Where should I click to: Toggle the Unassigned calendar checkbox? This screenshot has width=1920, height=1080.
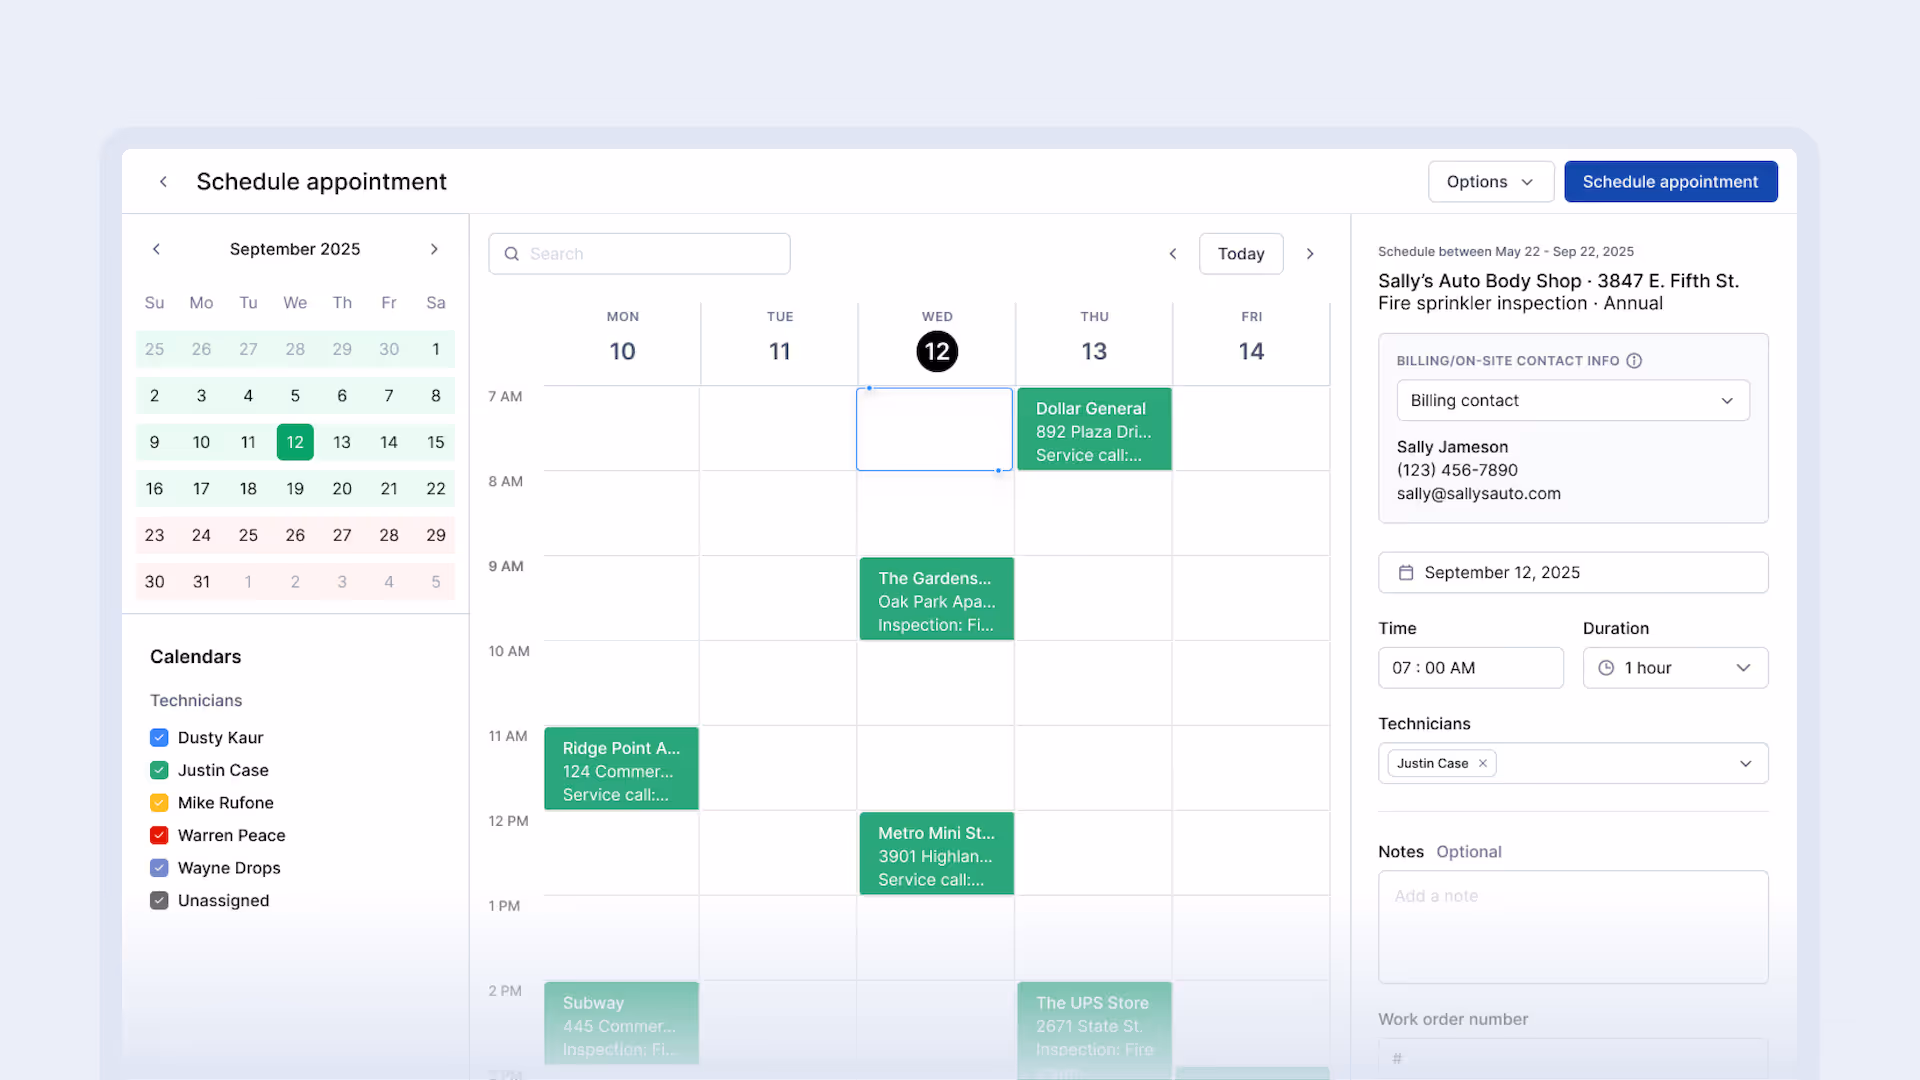159,901
